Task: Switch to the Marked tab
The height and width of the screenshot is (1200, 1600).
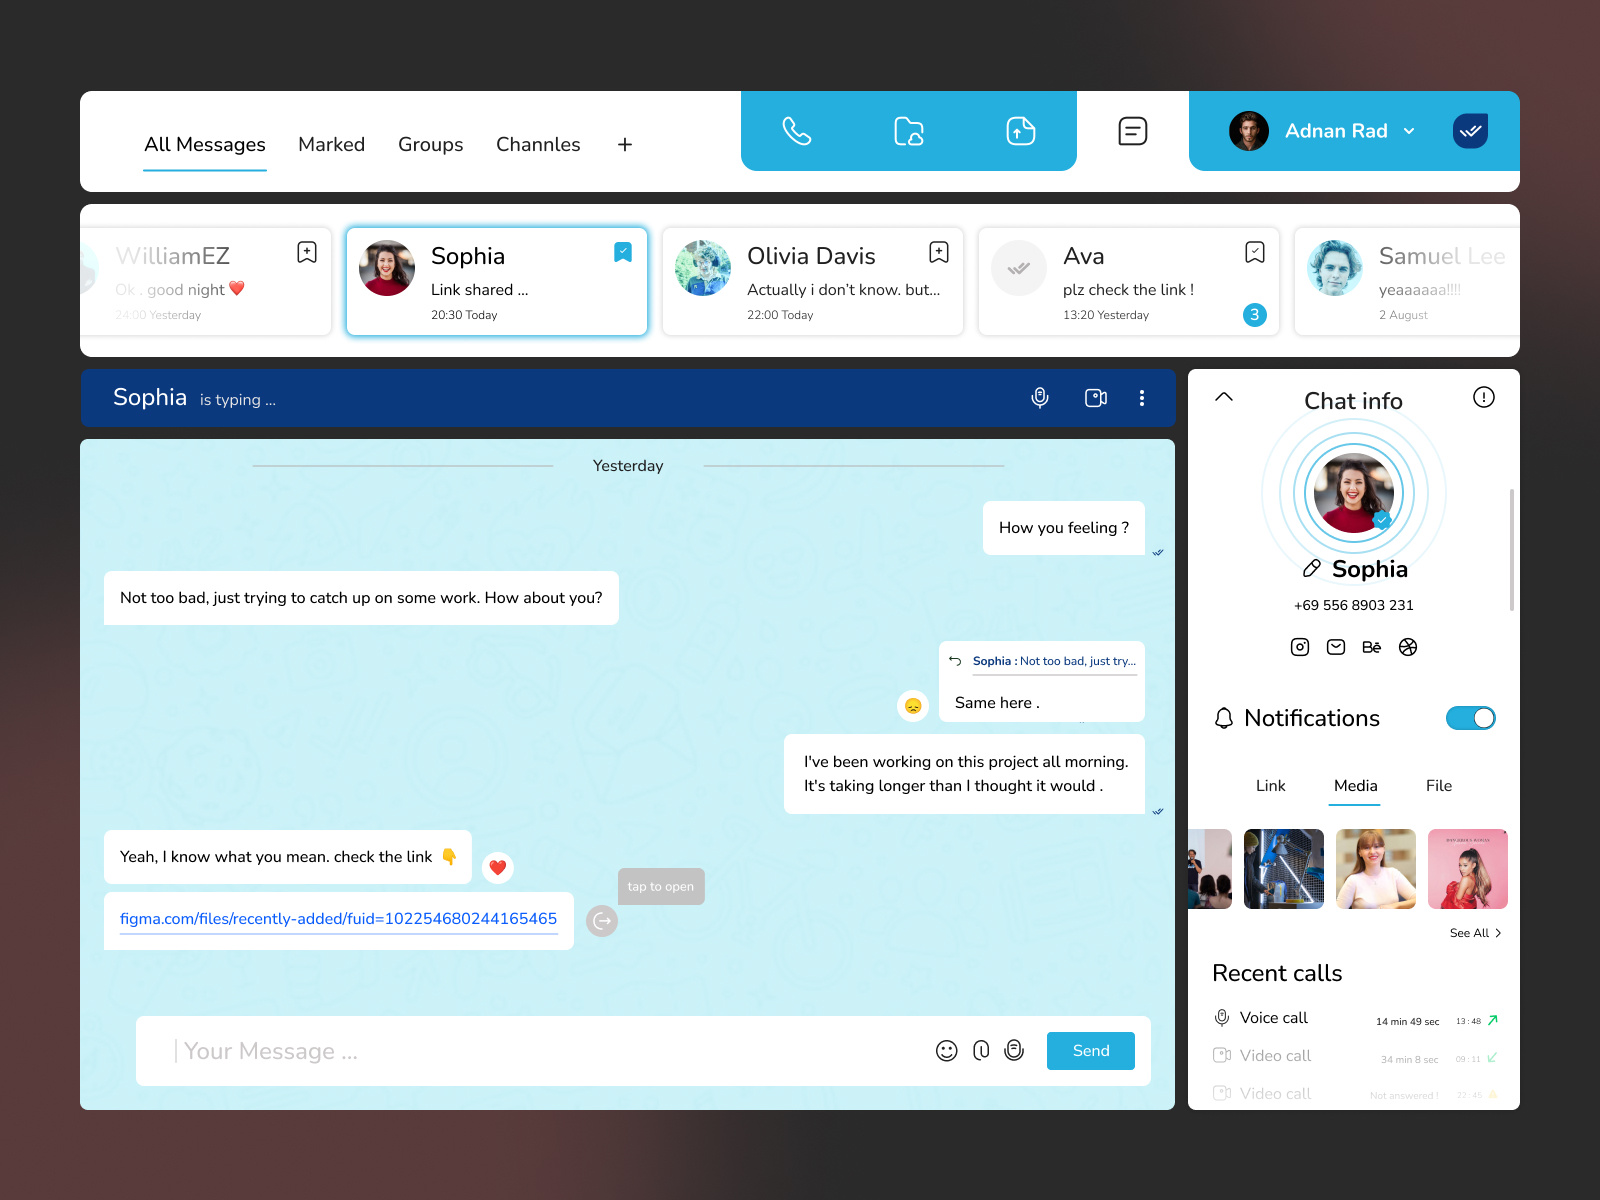Action: (331, 144)
